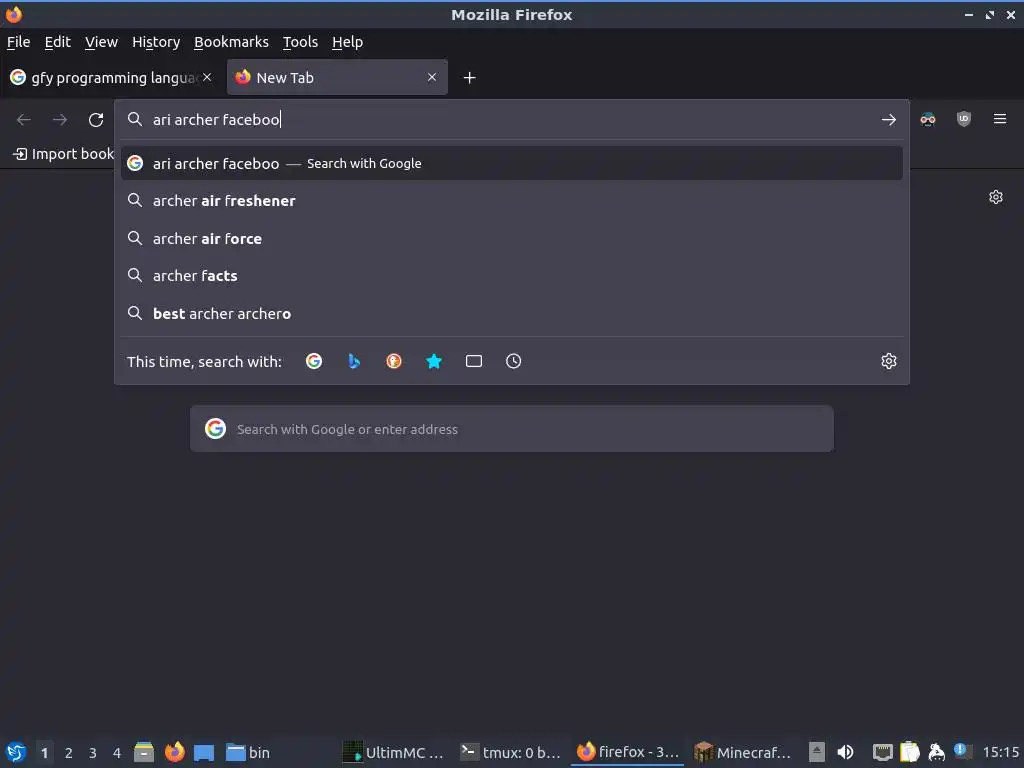This screenshot has height=768, width=1024.
Task: Switch to workspace 4 in the pager
Action: coord(117,753)
